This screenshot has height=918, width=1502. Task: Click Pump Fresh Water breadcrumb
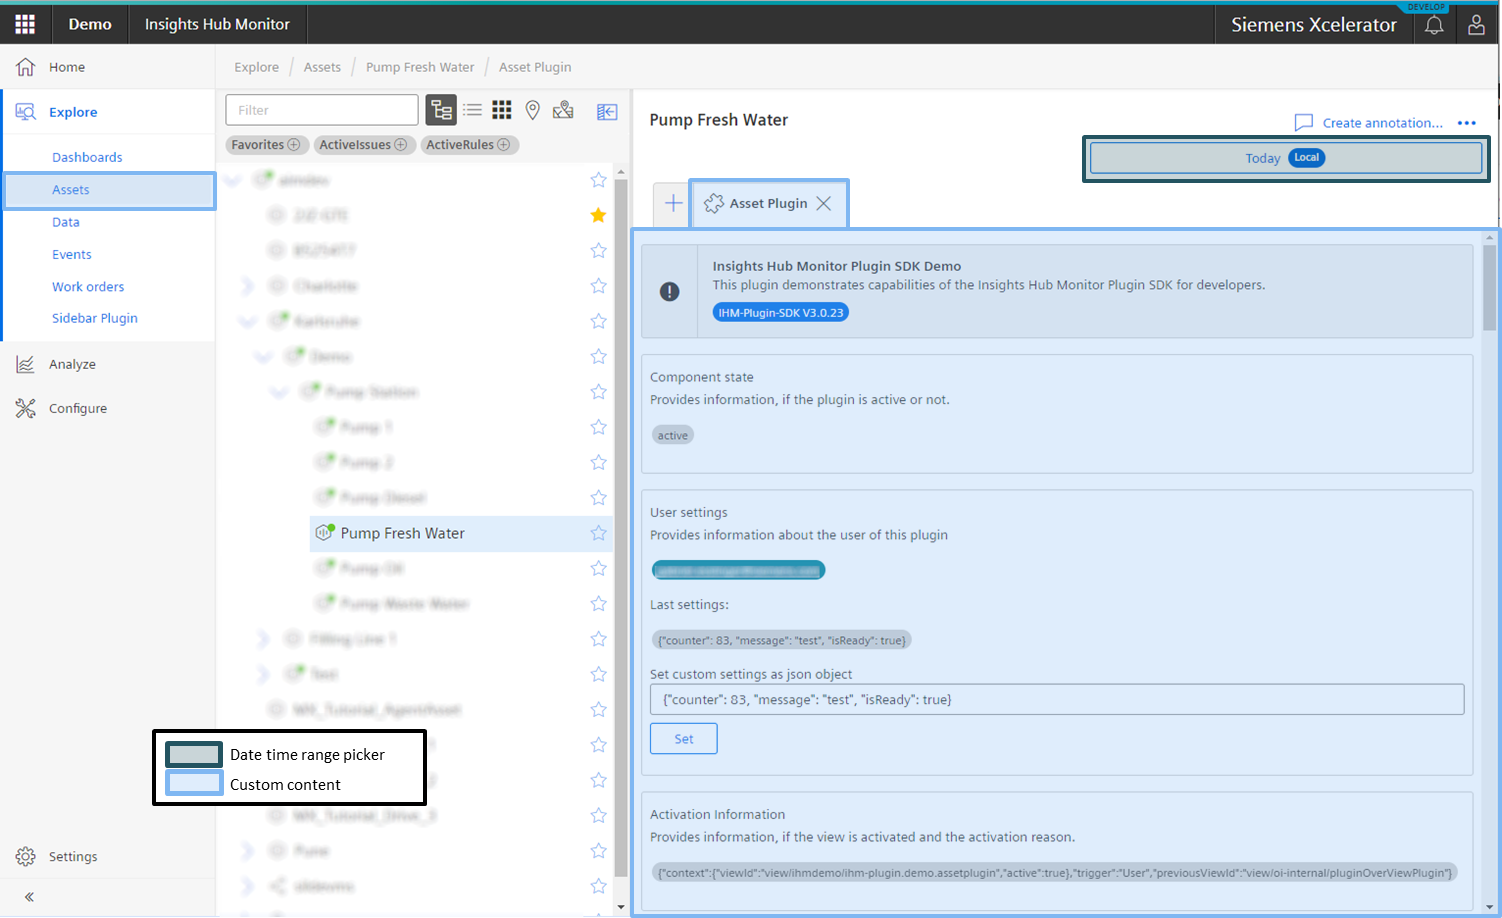420,67
